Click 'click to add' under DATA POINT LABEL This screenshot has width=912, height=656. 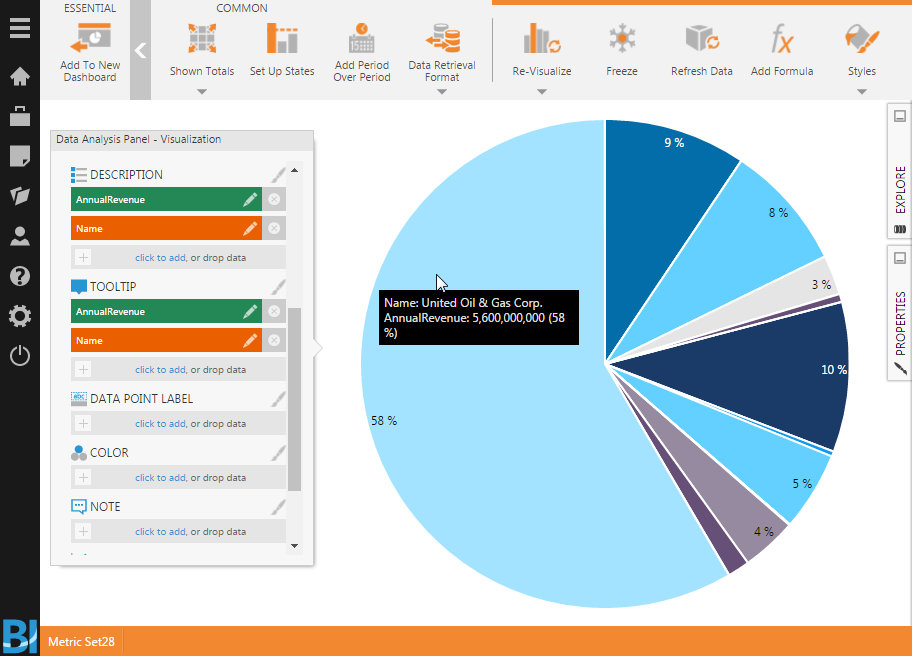click(160, 424)
